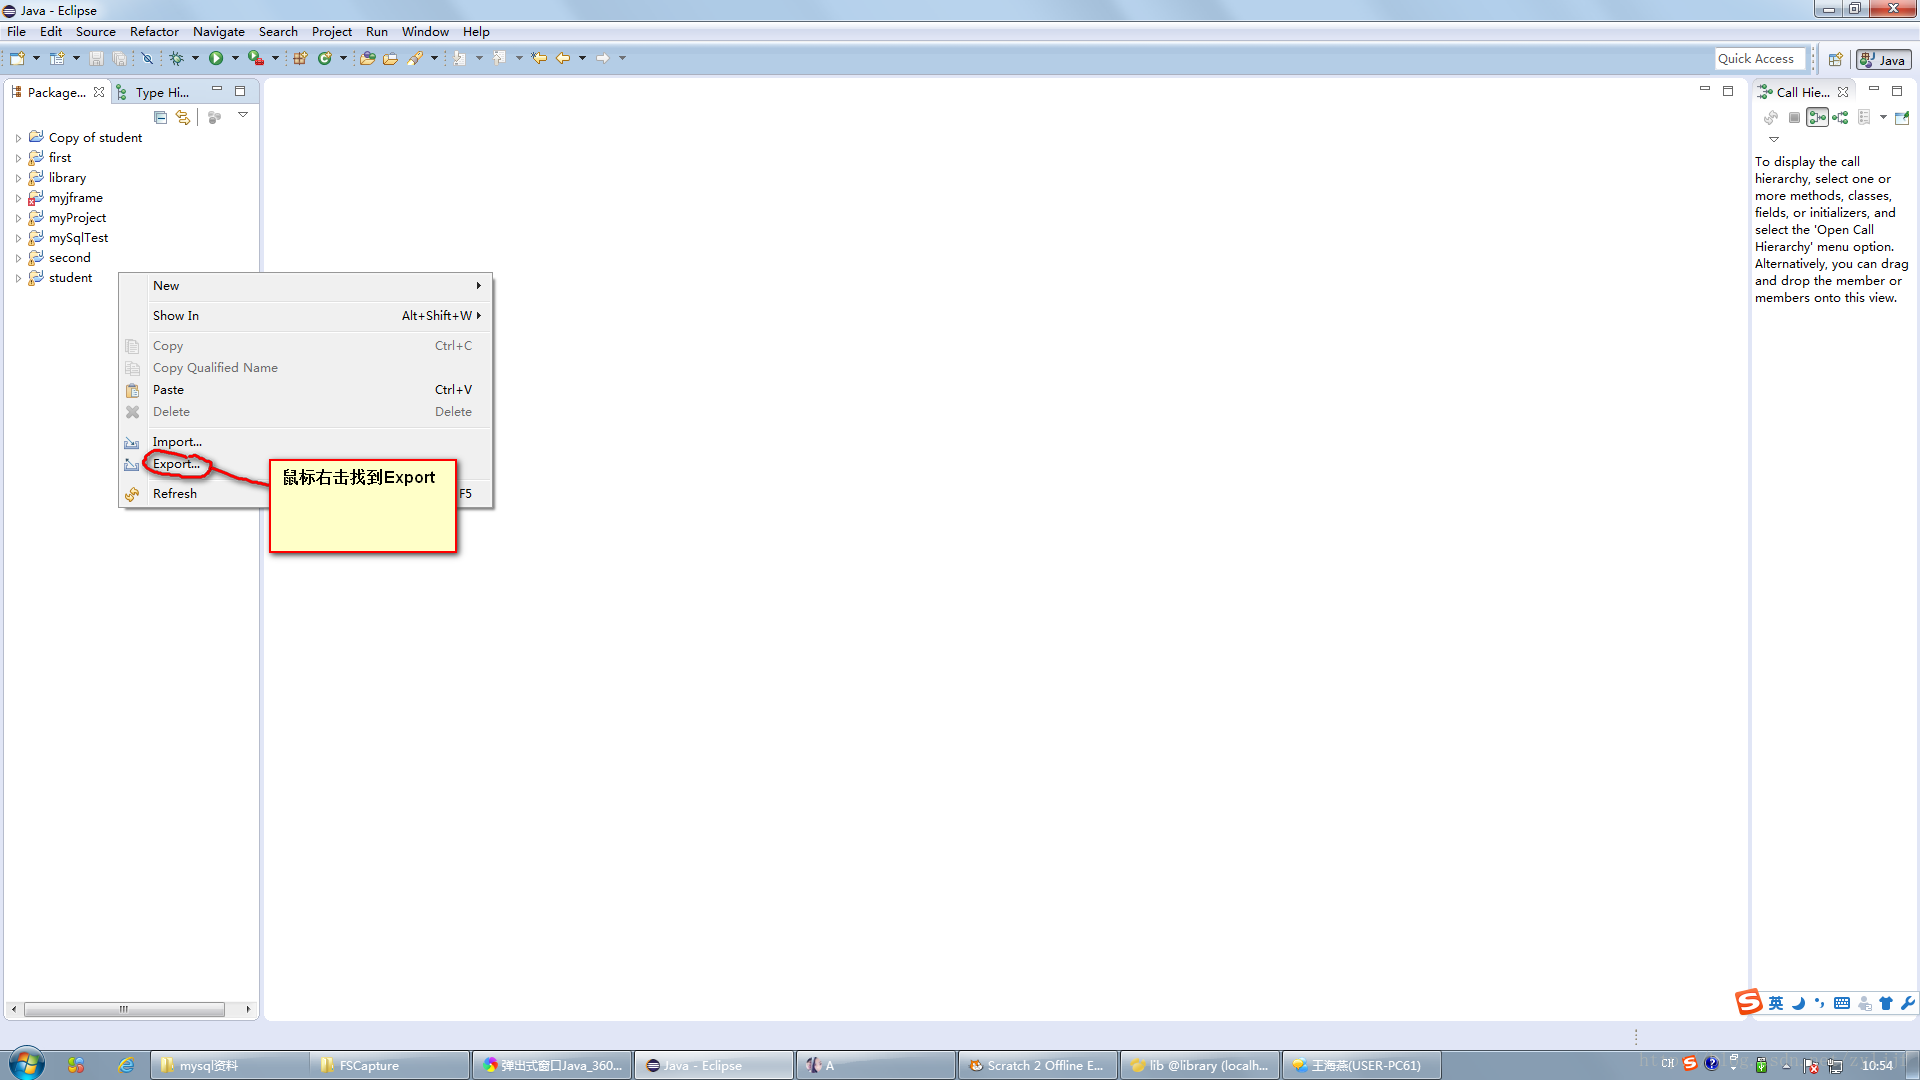Open 'Show In' context menu entry
This screenshot has height=1080, width=1920.
(306, 316)
